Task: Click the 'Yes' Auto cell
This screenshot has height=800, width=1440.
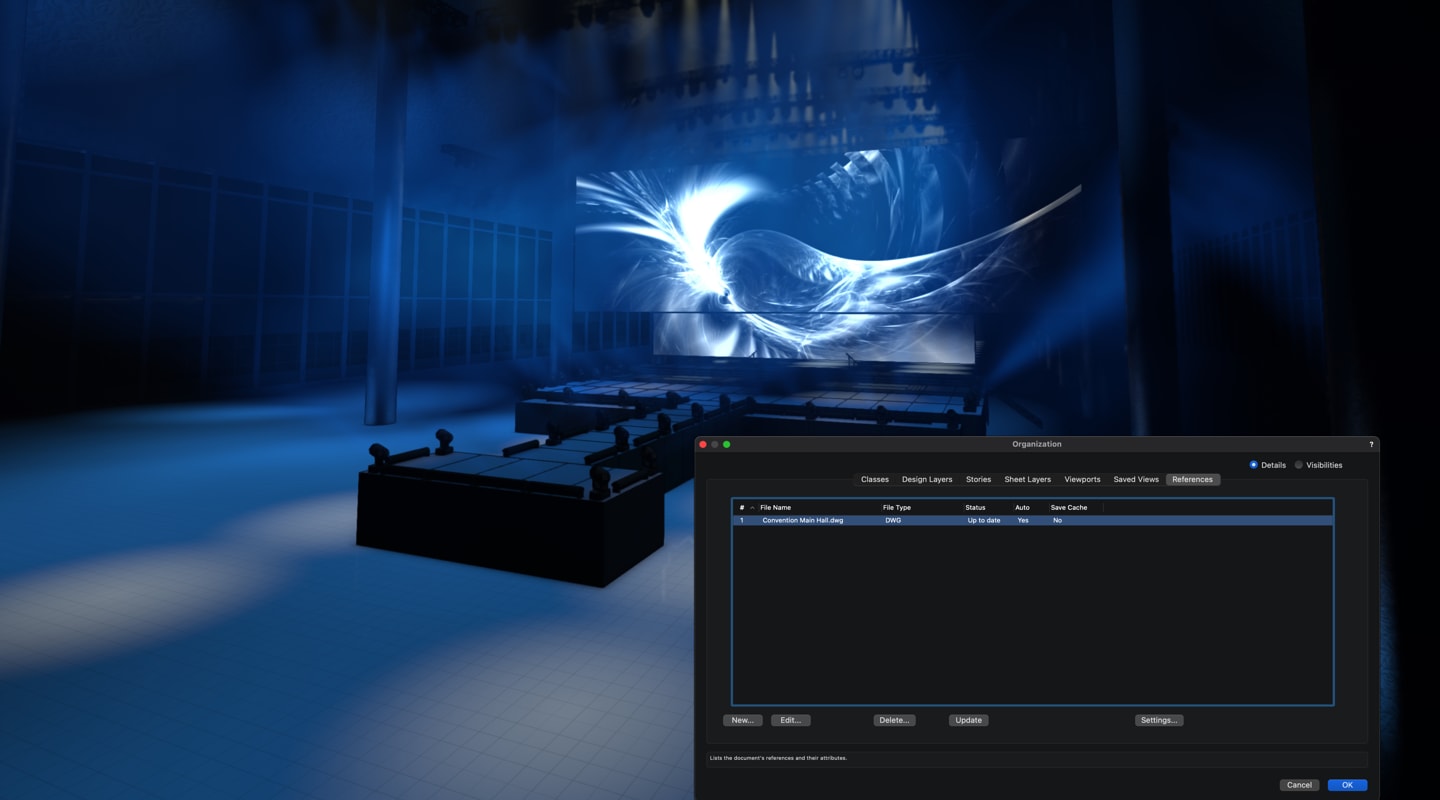Action: (1023, 521)
